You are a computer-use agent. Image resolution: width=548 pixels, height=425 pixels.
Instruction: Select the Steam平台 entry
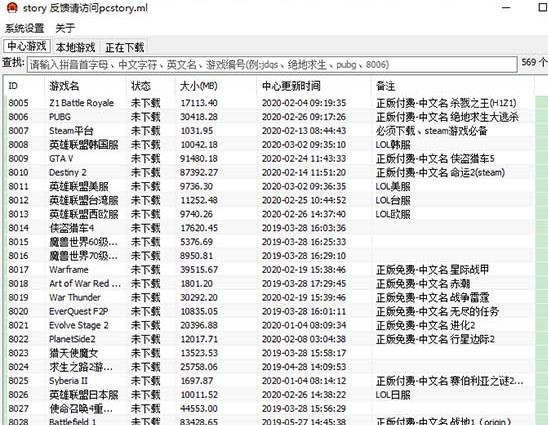pyautogui.click(x=269, y=131)
